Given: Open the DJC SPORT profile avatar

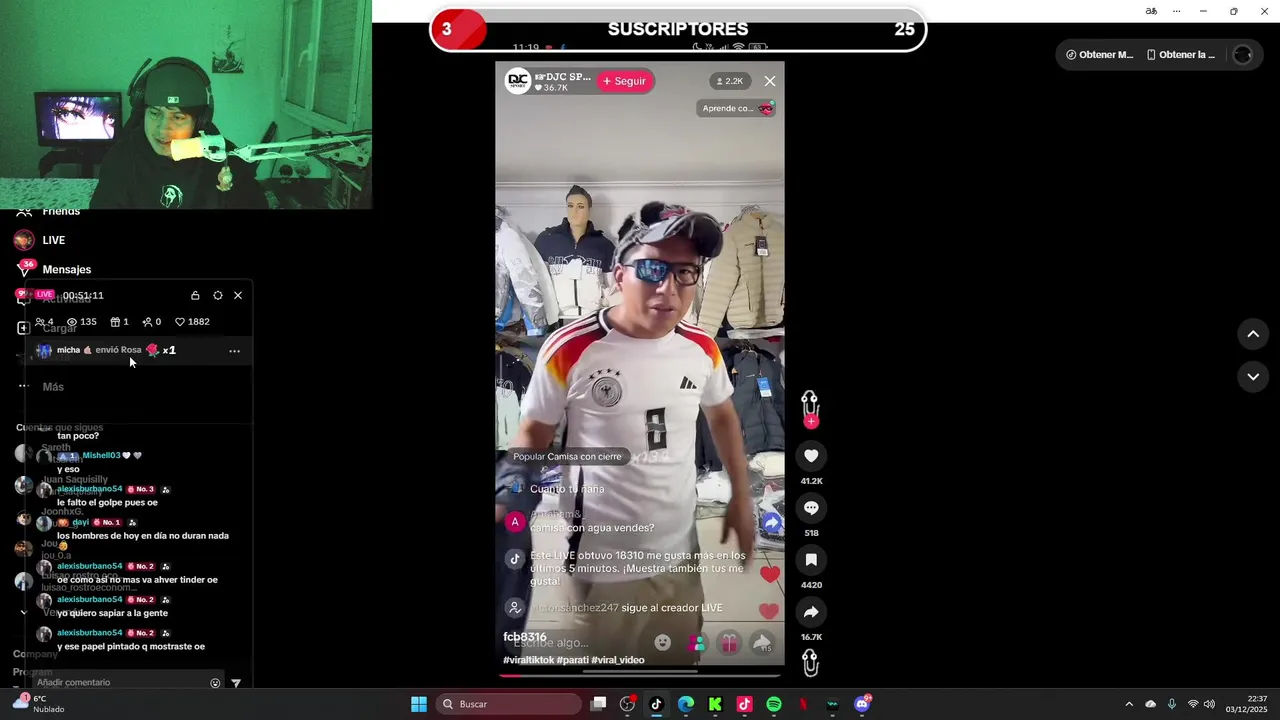Looking at the screenshot, I should pos(517,81).
